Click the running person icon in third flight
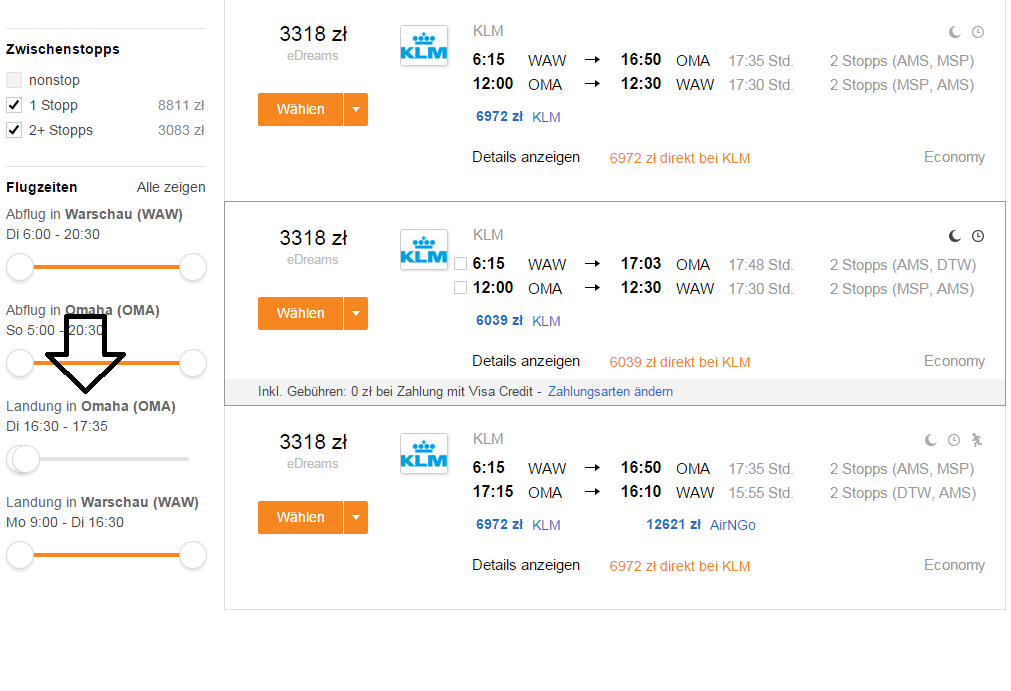1011x691 pixels. [977, 440]
